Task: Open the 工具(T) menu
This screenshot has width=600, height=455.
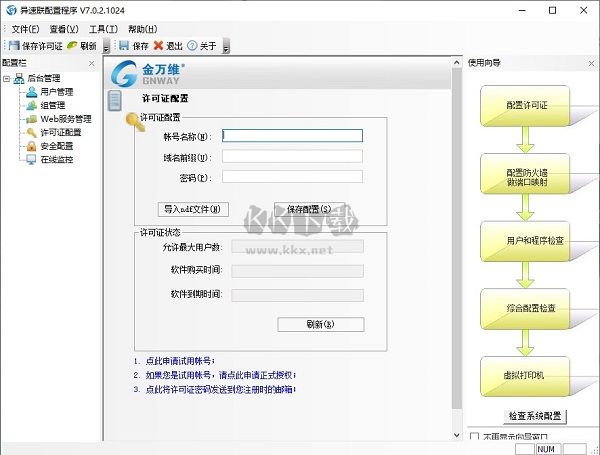Action: (103, 29)
